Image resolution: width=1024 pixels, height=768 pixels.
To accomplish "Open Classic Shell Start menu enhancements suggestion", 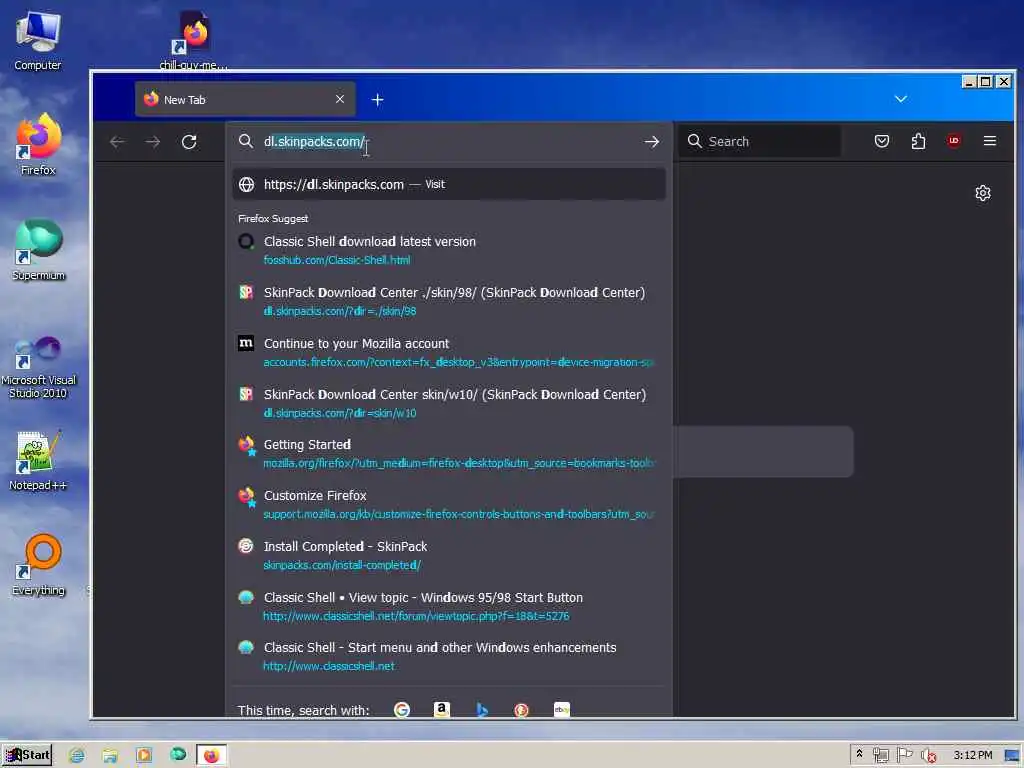I will point(449,656).
